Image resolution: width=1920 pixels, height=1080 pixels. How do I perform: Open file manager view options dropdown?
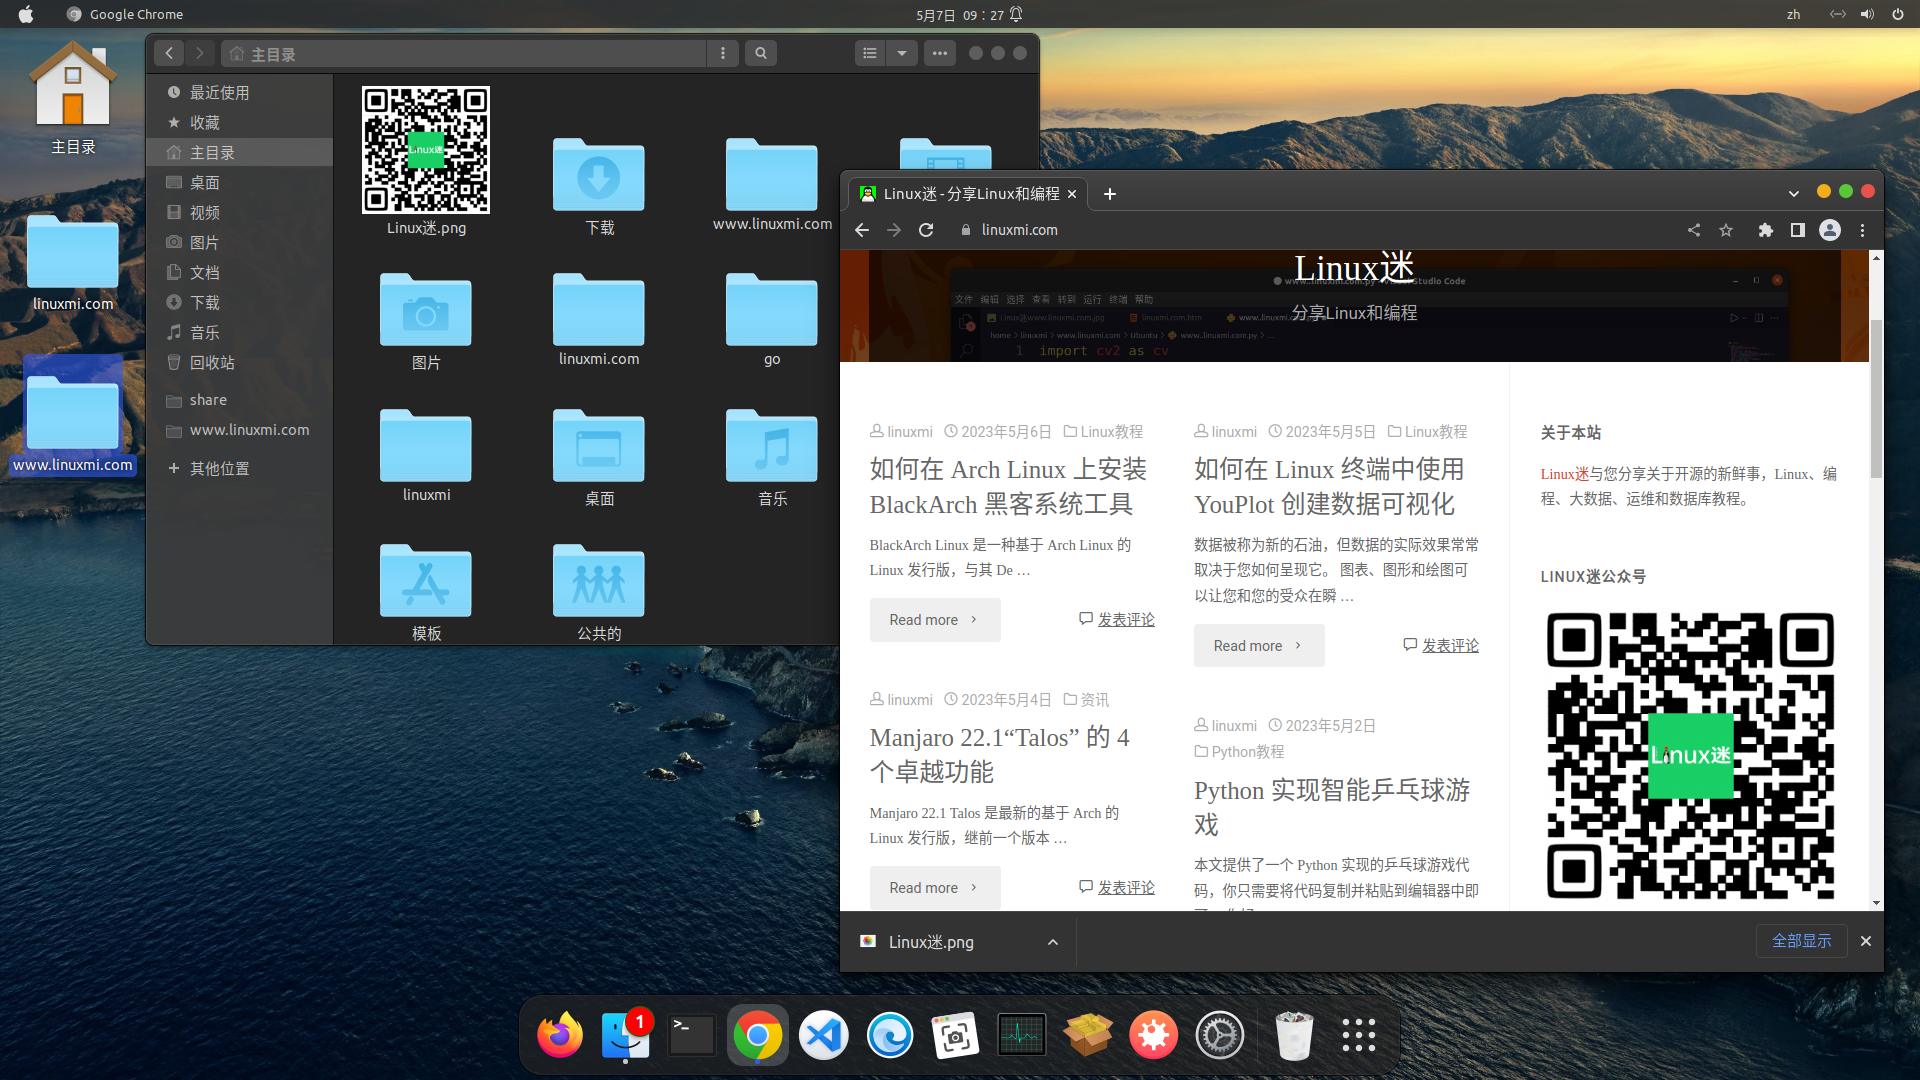coord(902,53)
